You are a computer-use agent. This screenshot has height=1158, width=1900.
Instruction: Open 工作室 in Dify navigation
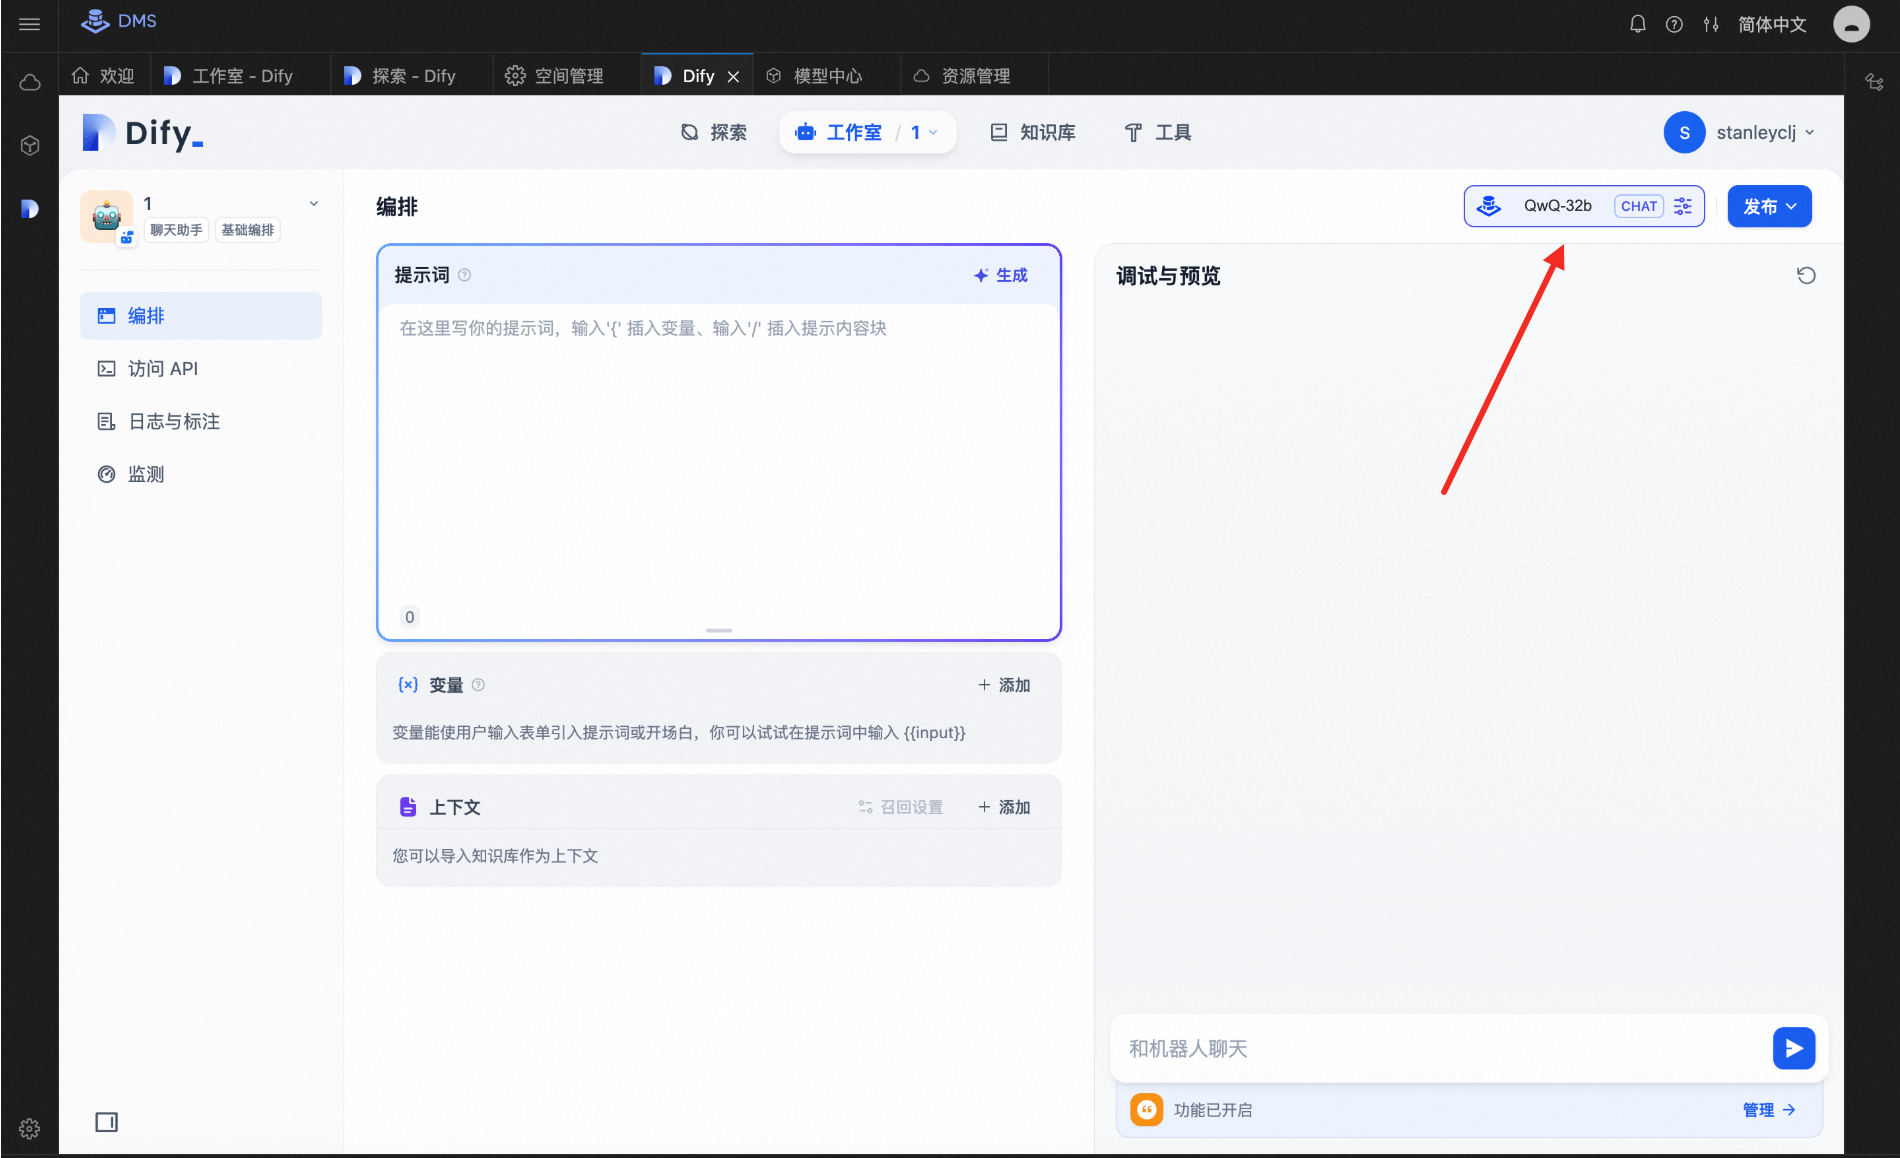point(839,132)
